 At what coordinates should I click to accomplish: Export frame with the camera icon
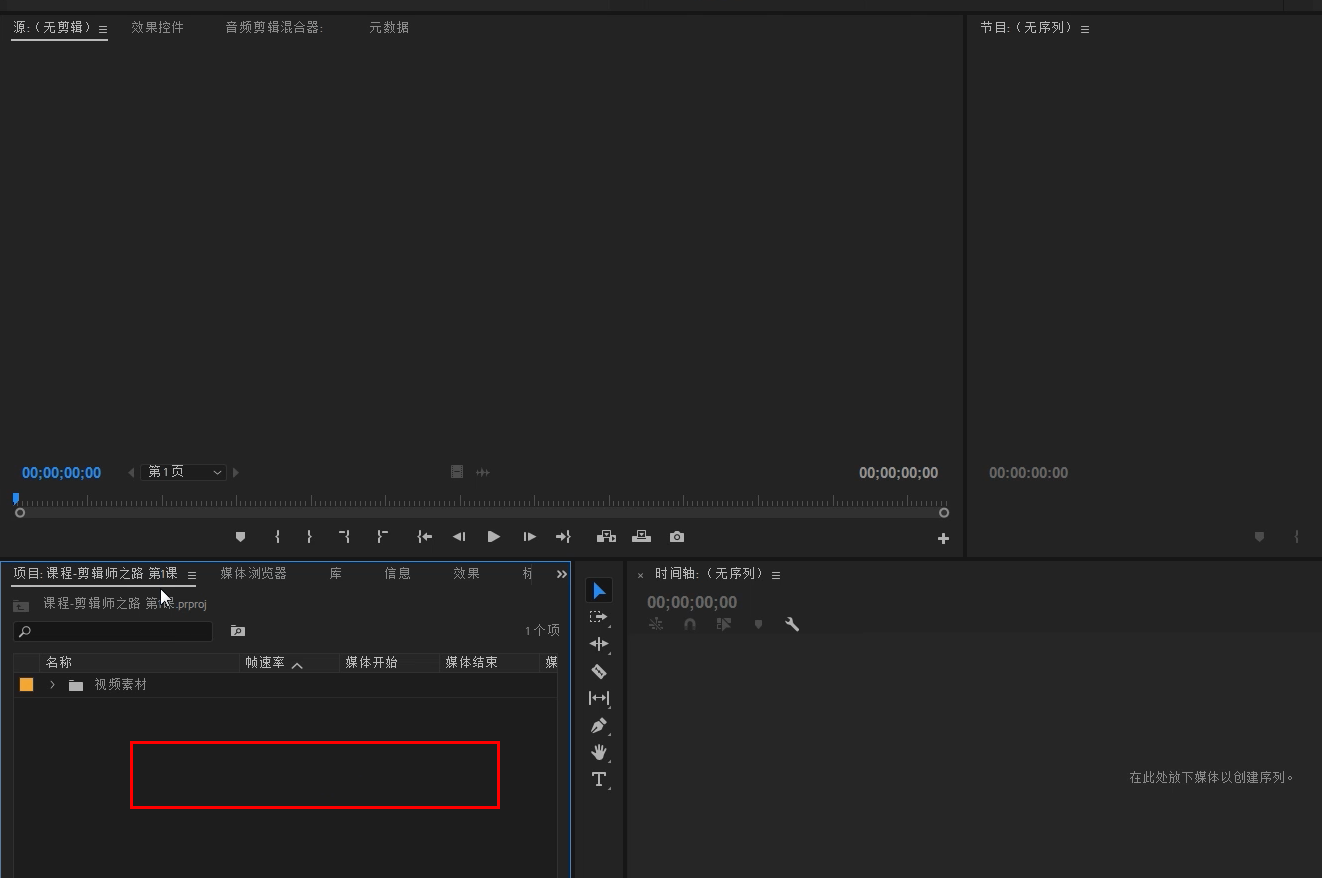coord(677,537)
